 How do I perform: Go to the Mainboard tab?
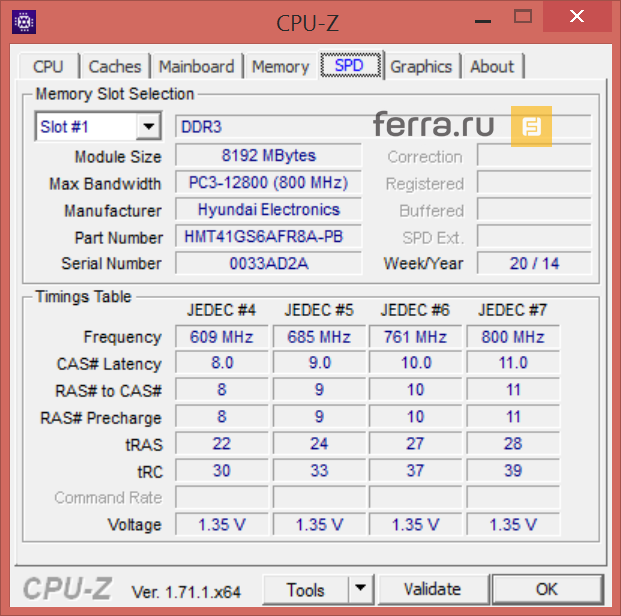pos(196,67)
